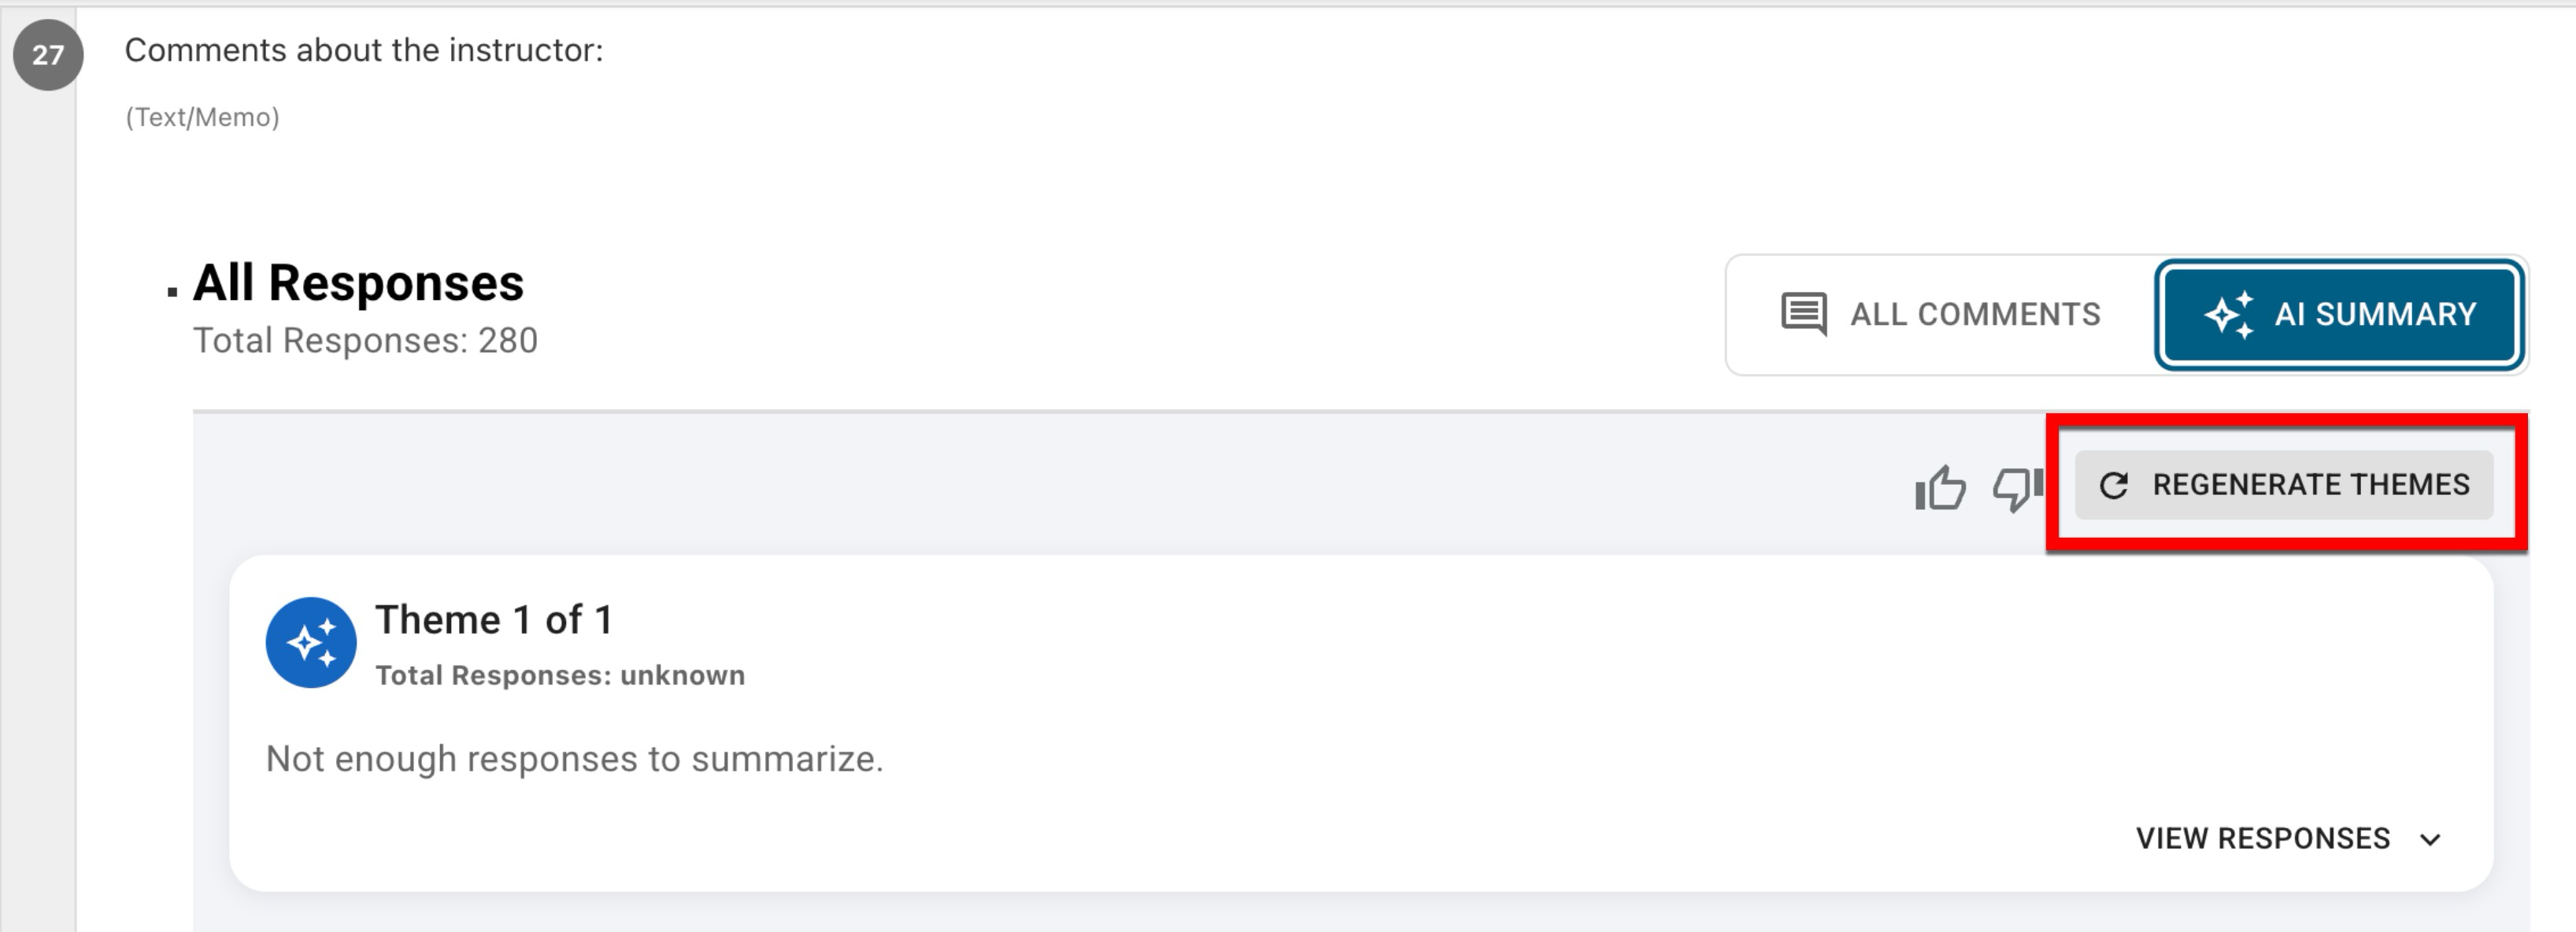
Task: Select the AI SUMMARY tab label
Action: [x=2375, y=315]
